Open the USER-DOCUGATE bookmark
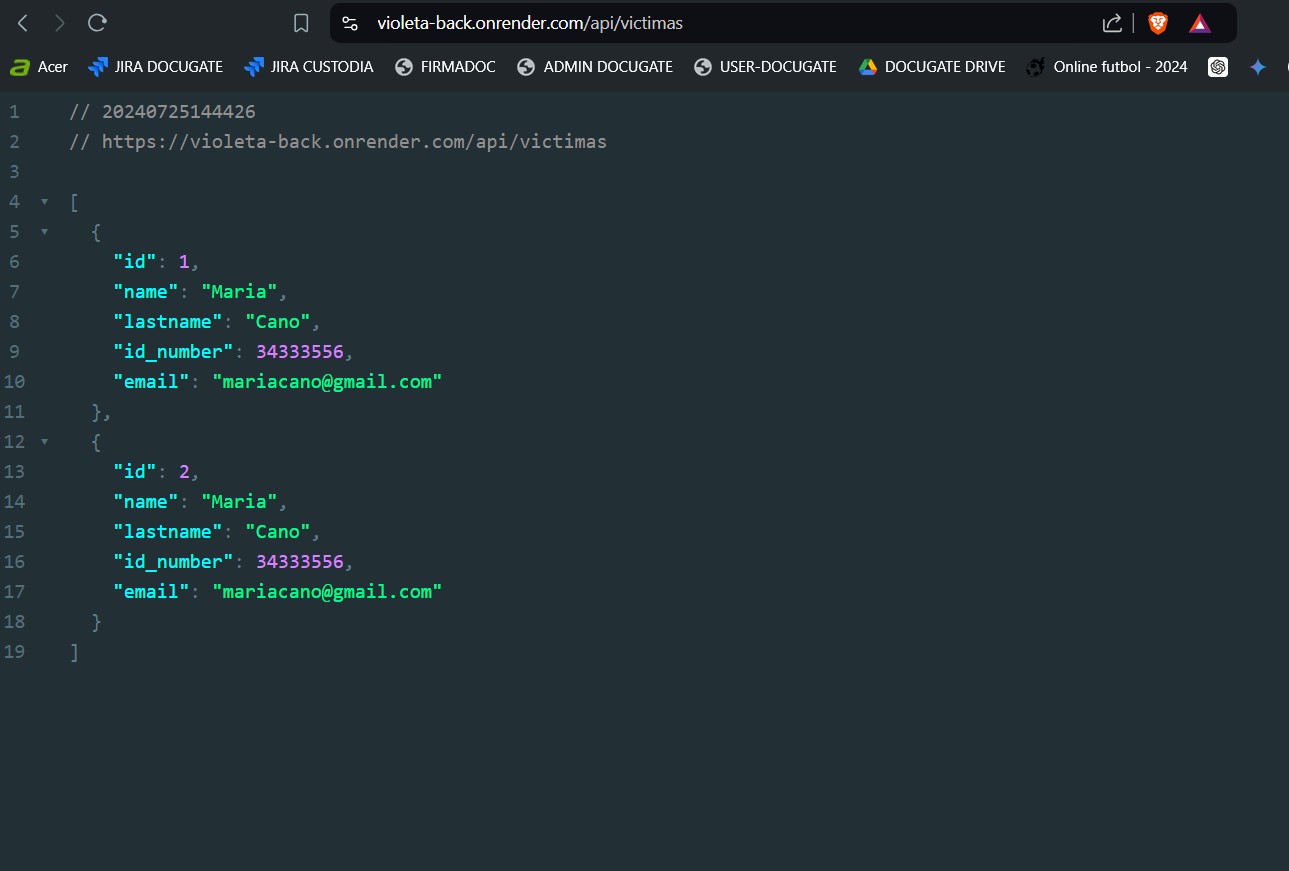Screen dimensions: 1289x871 [x=765, y=67]
